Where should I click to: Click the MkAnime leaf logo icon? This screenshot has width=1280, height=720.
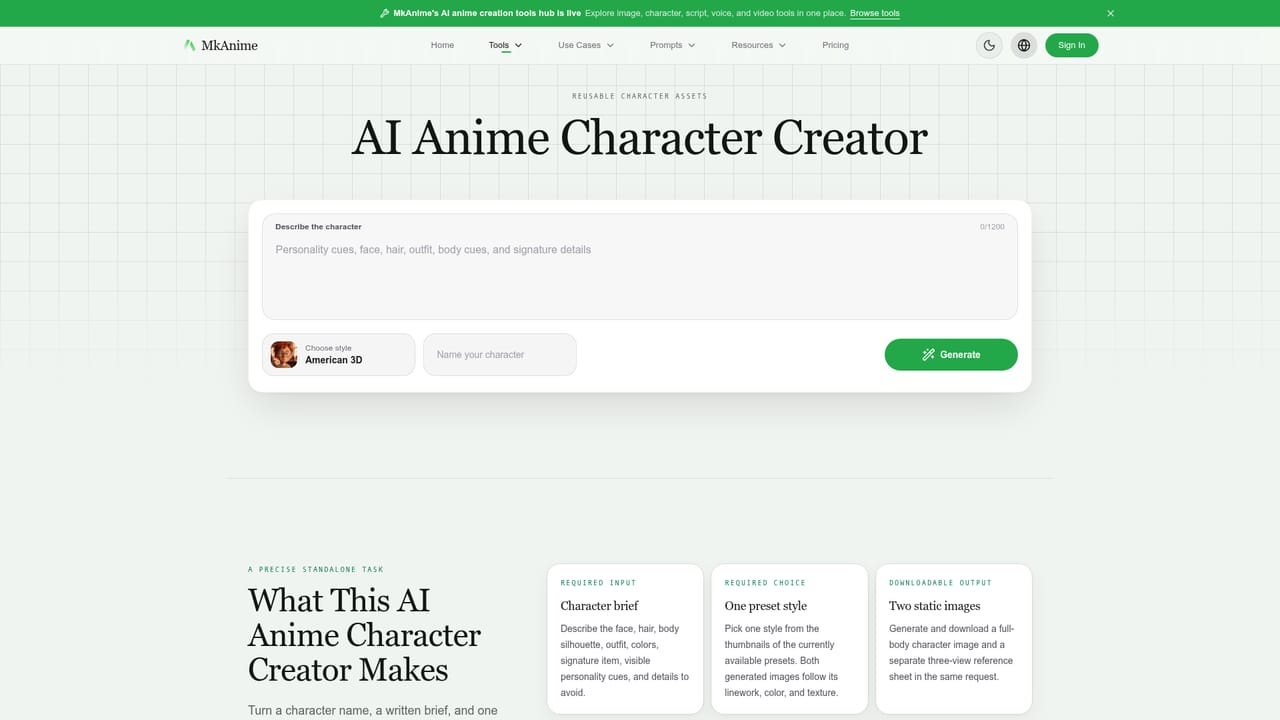190,45
